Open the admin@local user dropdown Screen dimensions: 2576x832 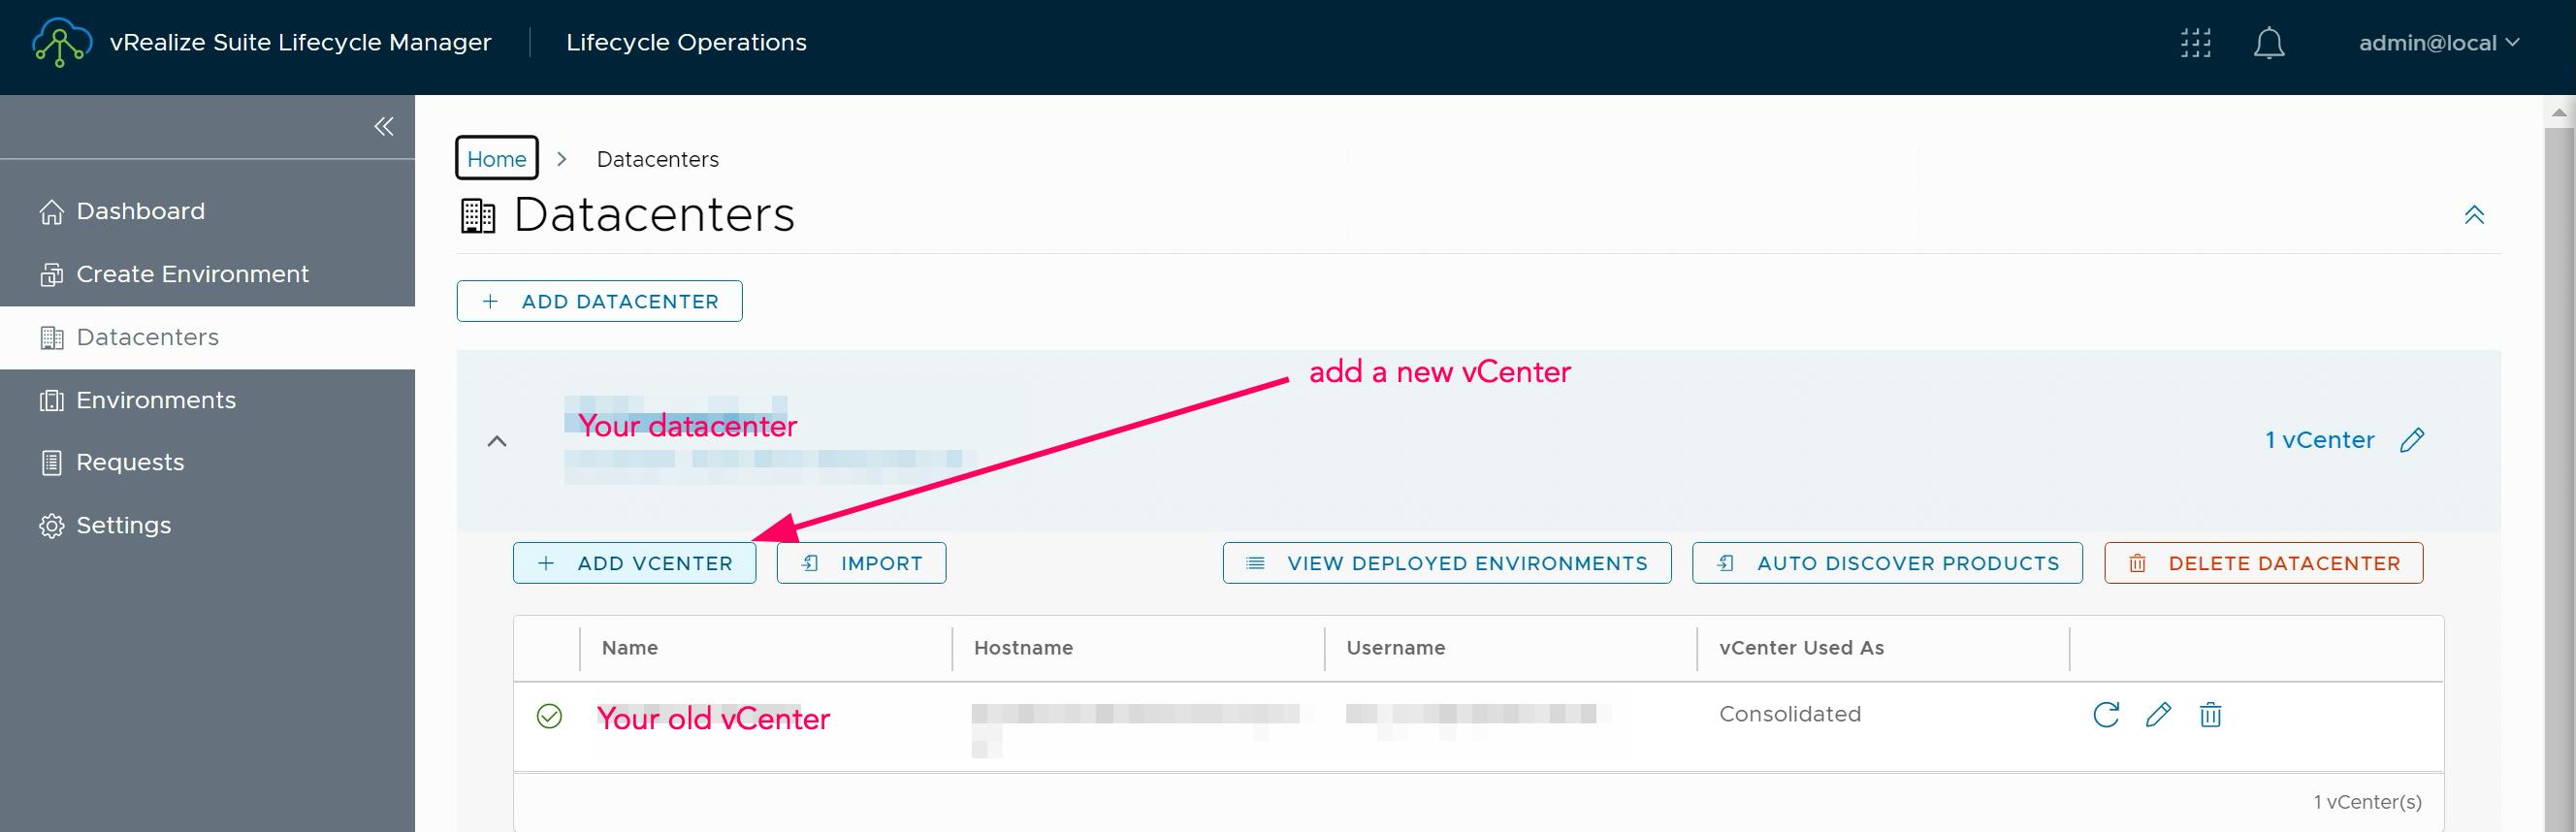coord(2437,43)
